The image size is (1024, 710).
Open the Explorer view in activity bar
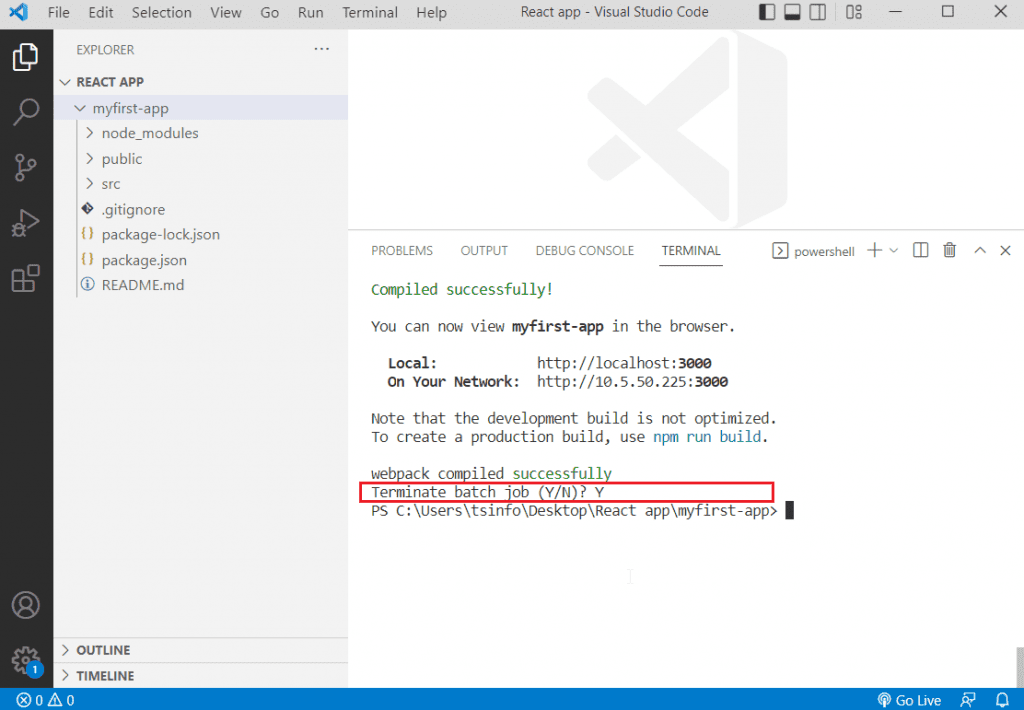click(25, 57)
